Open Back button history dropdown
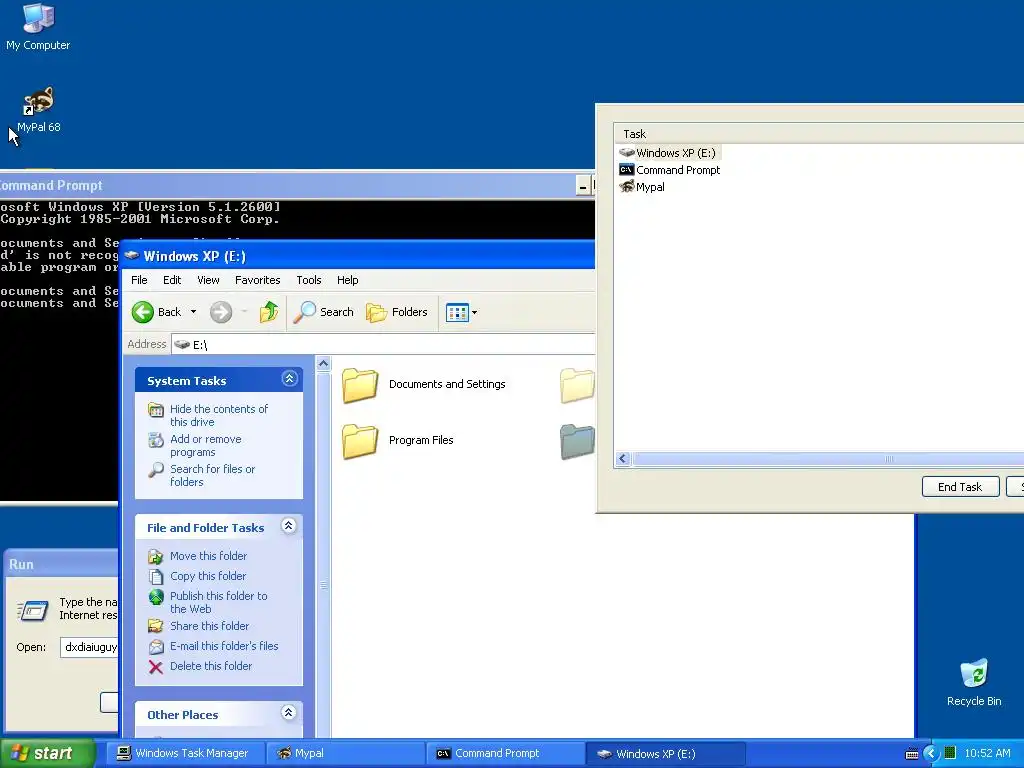The image size is (1024, 768). [x=193, y=312]
